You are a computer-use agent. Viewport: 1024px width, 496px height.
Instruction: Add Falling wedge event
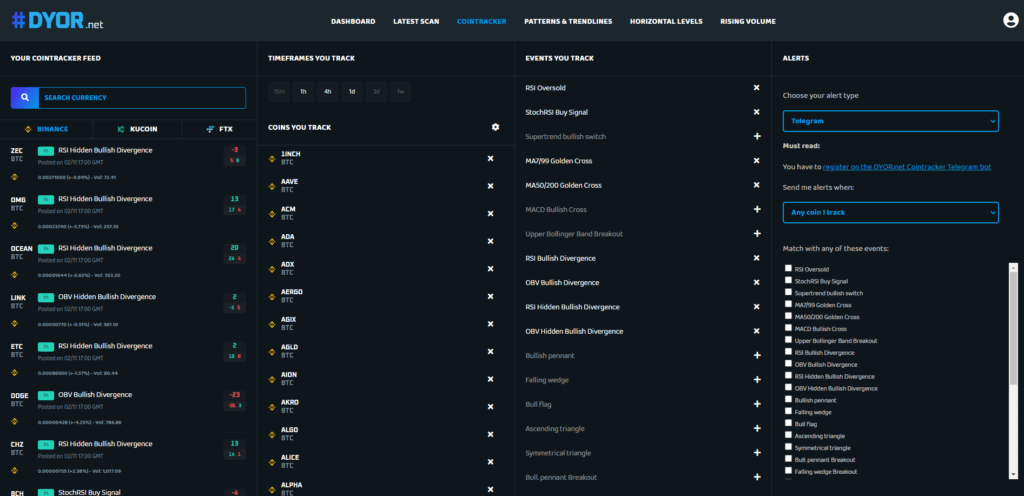[757, 380]
